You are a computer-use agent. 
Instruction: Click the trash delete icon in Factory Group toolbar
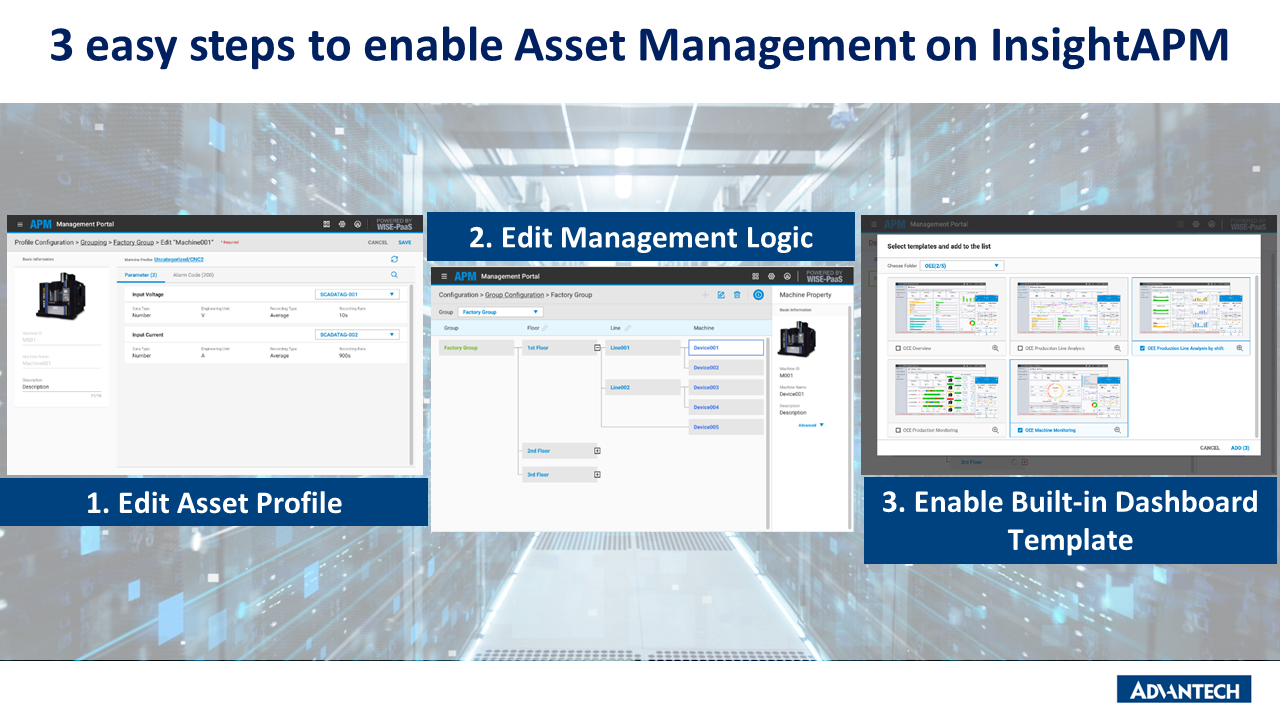coord(737,295)
